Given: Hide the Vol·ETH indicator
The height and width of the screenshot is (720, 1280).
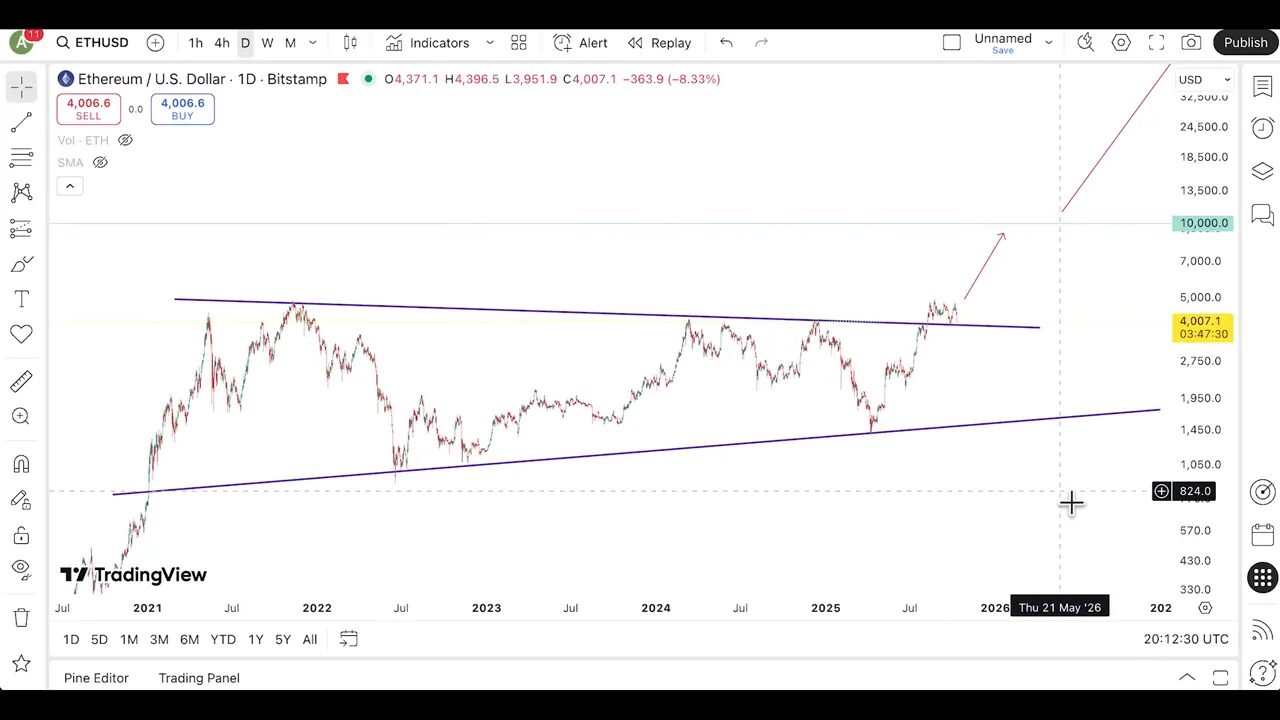Looking at the screenshot, I should tap(125, 140).
